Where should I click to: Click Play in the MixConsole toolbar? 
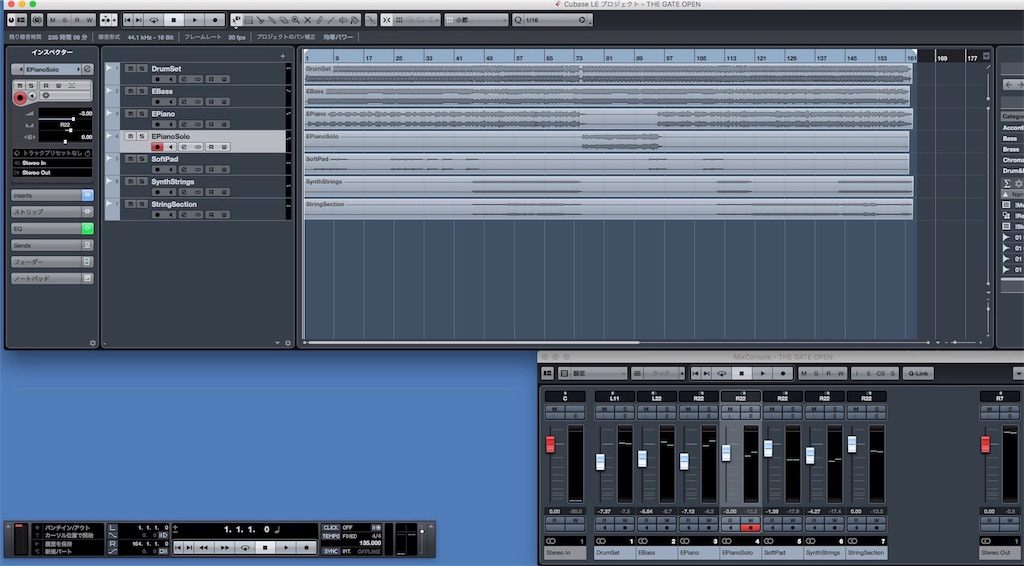tap(762, 373)
